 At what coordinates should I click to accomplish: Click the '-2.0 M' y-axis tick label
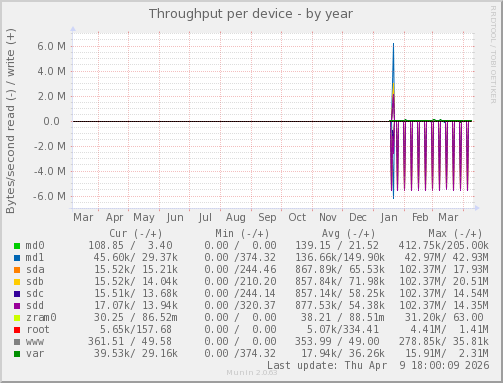coord(50,146)
